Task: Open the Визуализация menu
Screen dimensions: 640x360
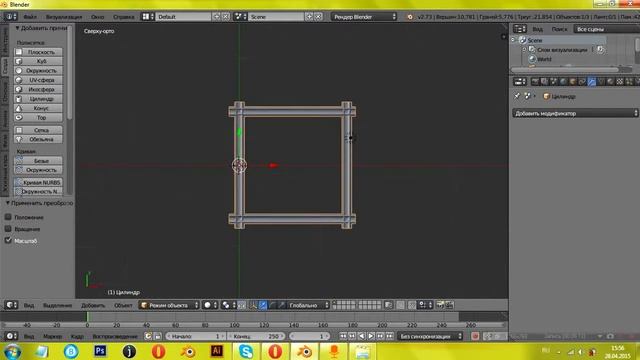Action: coord(64,17)
